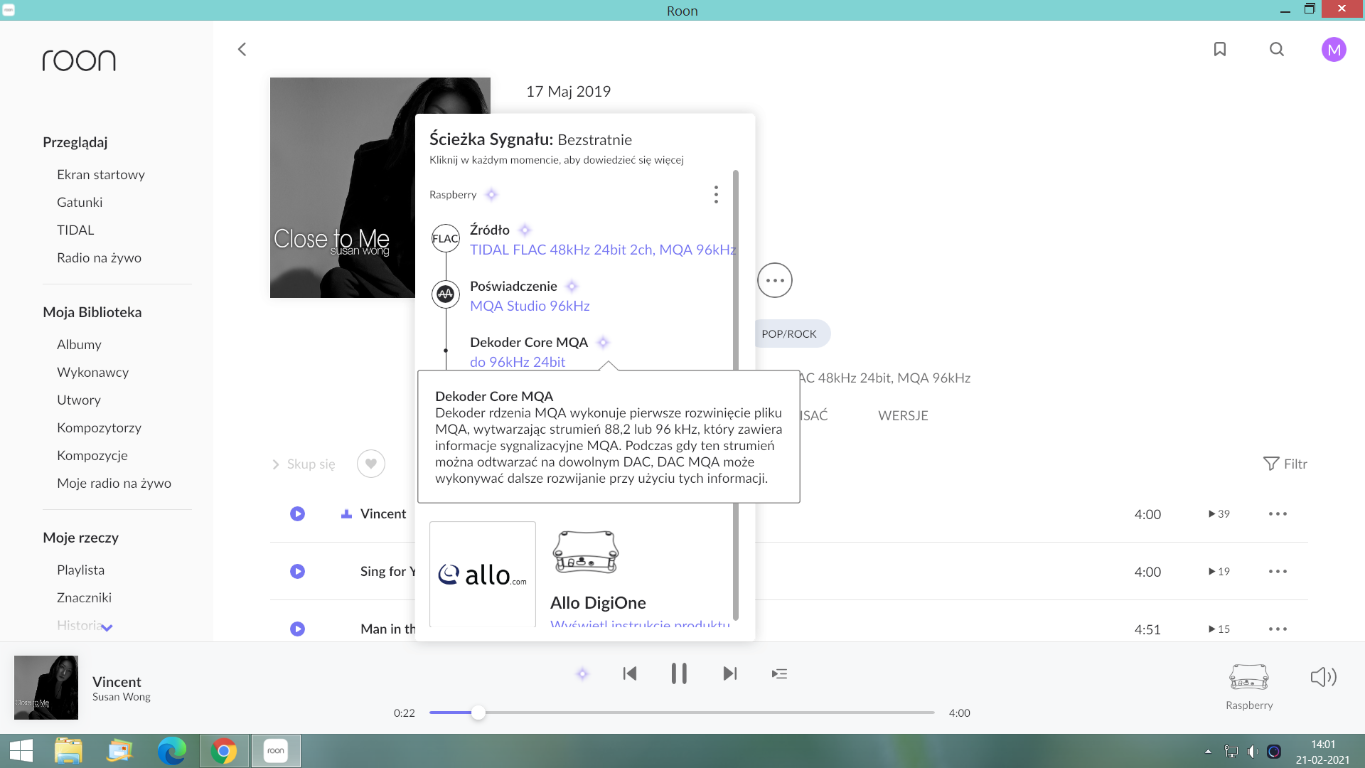The height and width of the screenshot is (768, 1365).
Task: Open Microsoft Edge from taskbar
Action: pos(172,751)
